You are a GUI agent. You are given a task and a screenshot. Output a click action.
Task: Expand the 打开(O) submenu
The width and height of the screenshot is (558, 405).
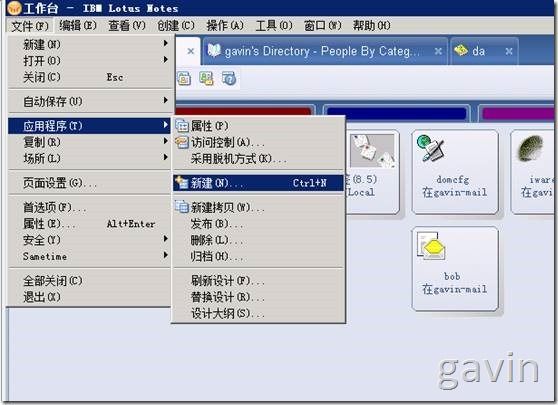(x=90, y=61)
